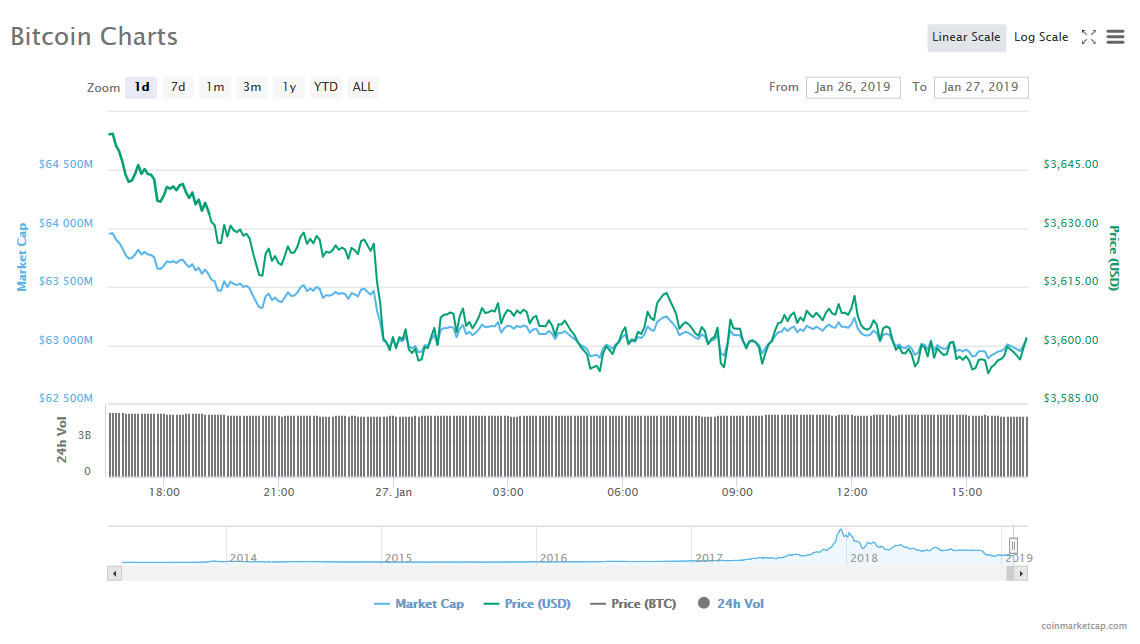Click the Bitcoin Charts heading
The image size is (1140, 644).
pyautogui.click(x=94, y=36)
